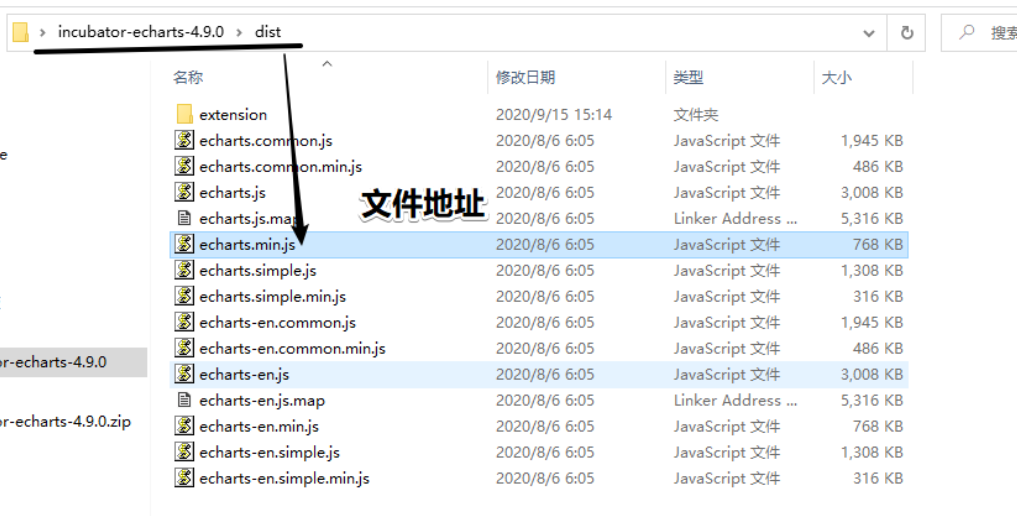Click 5,316 KB size of echarts-en.js.map
1017x516 pixels.
point(872,400)
